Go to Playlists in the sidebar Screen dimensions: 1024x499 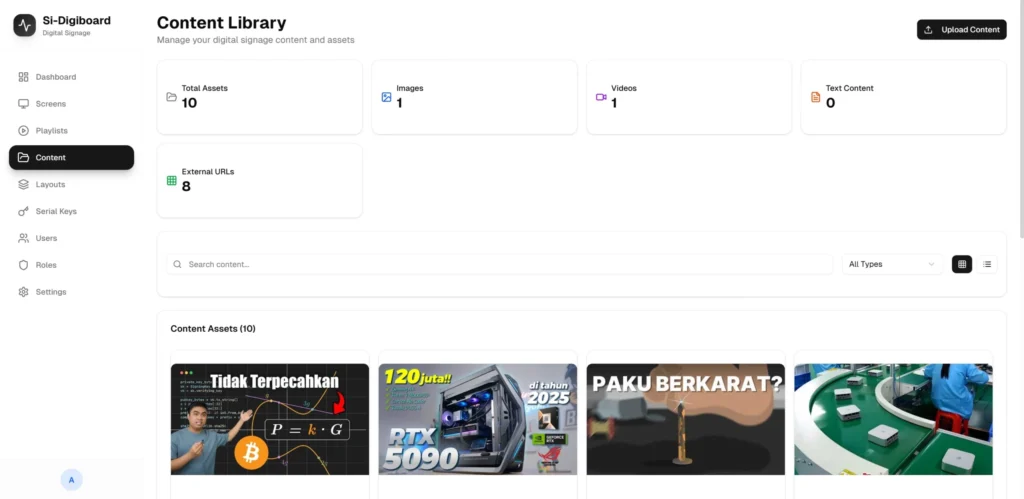pyautogui.click(x=51, y=131)
